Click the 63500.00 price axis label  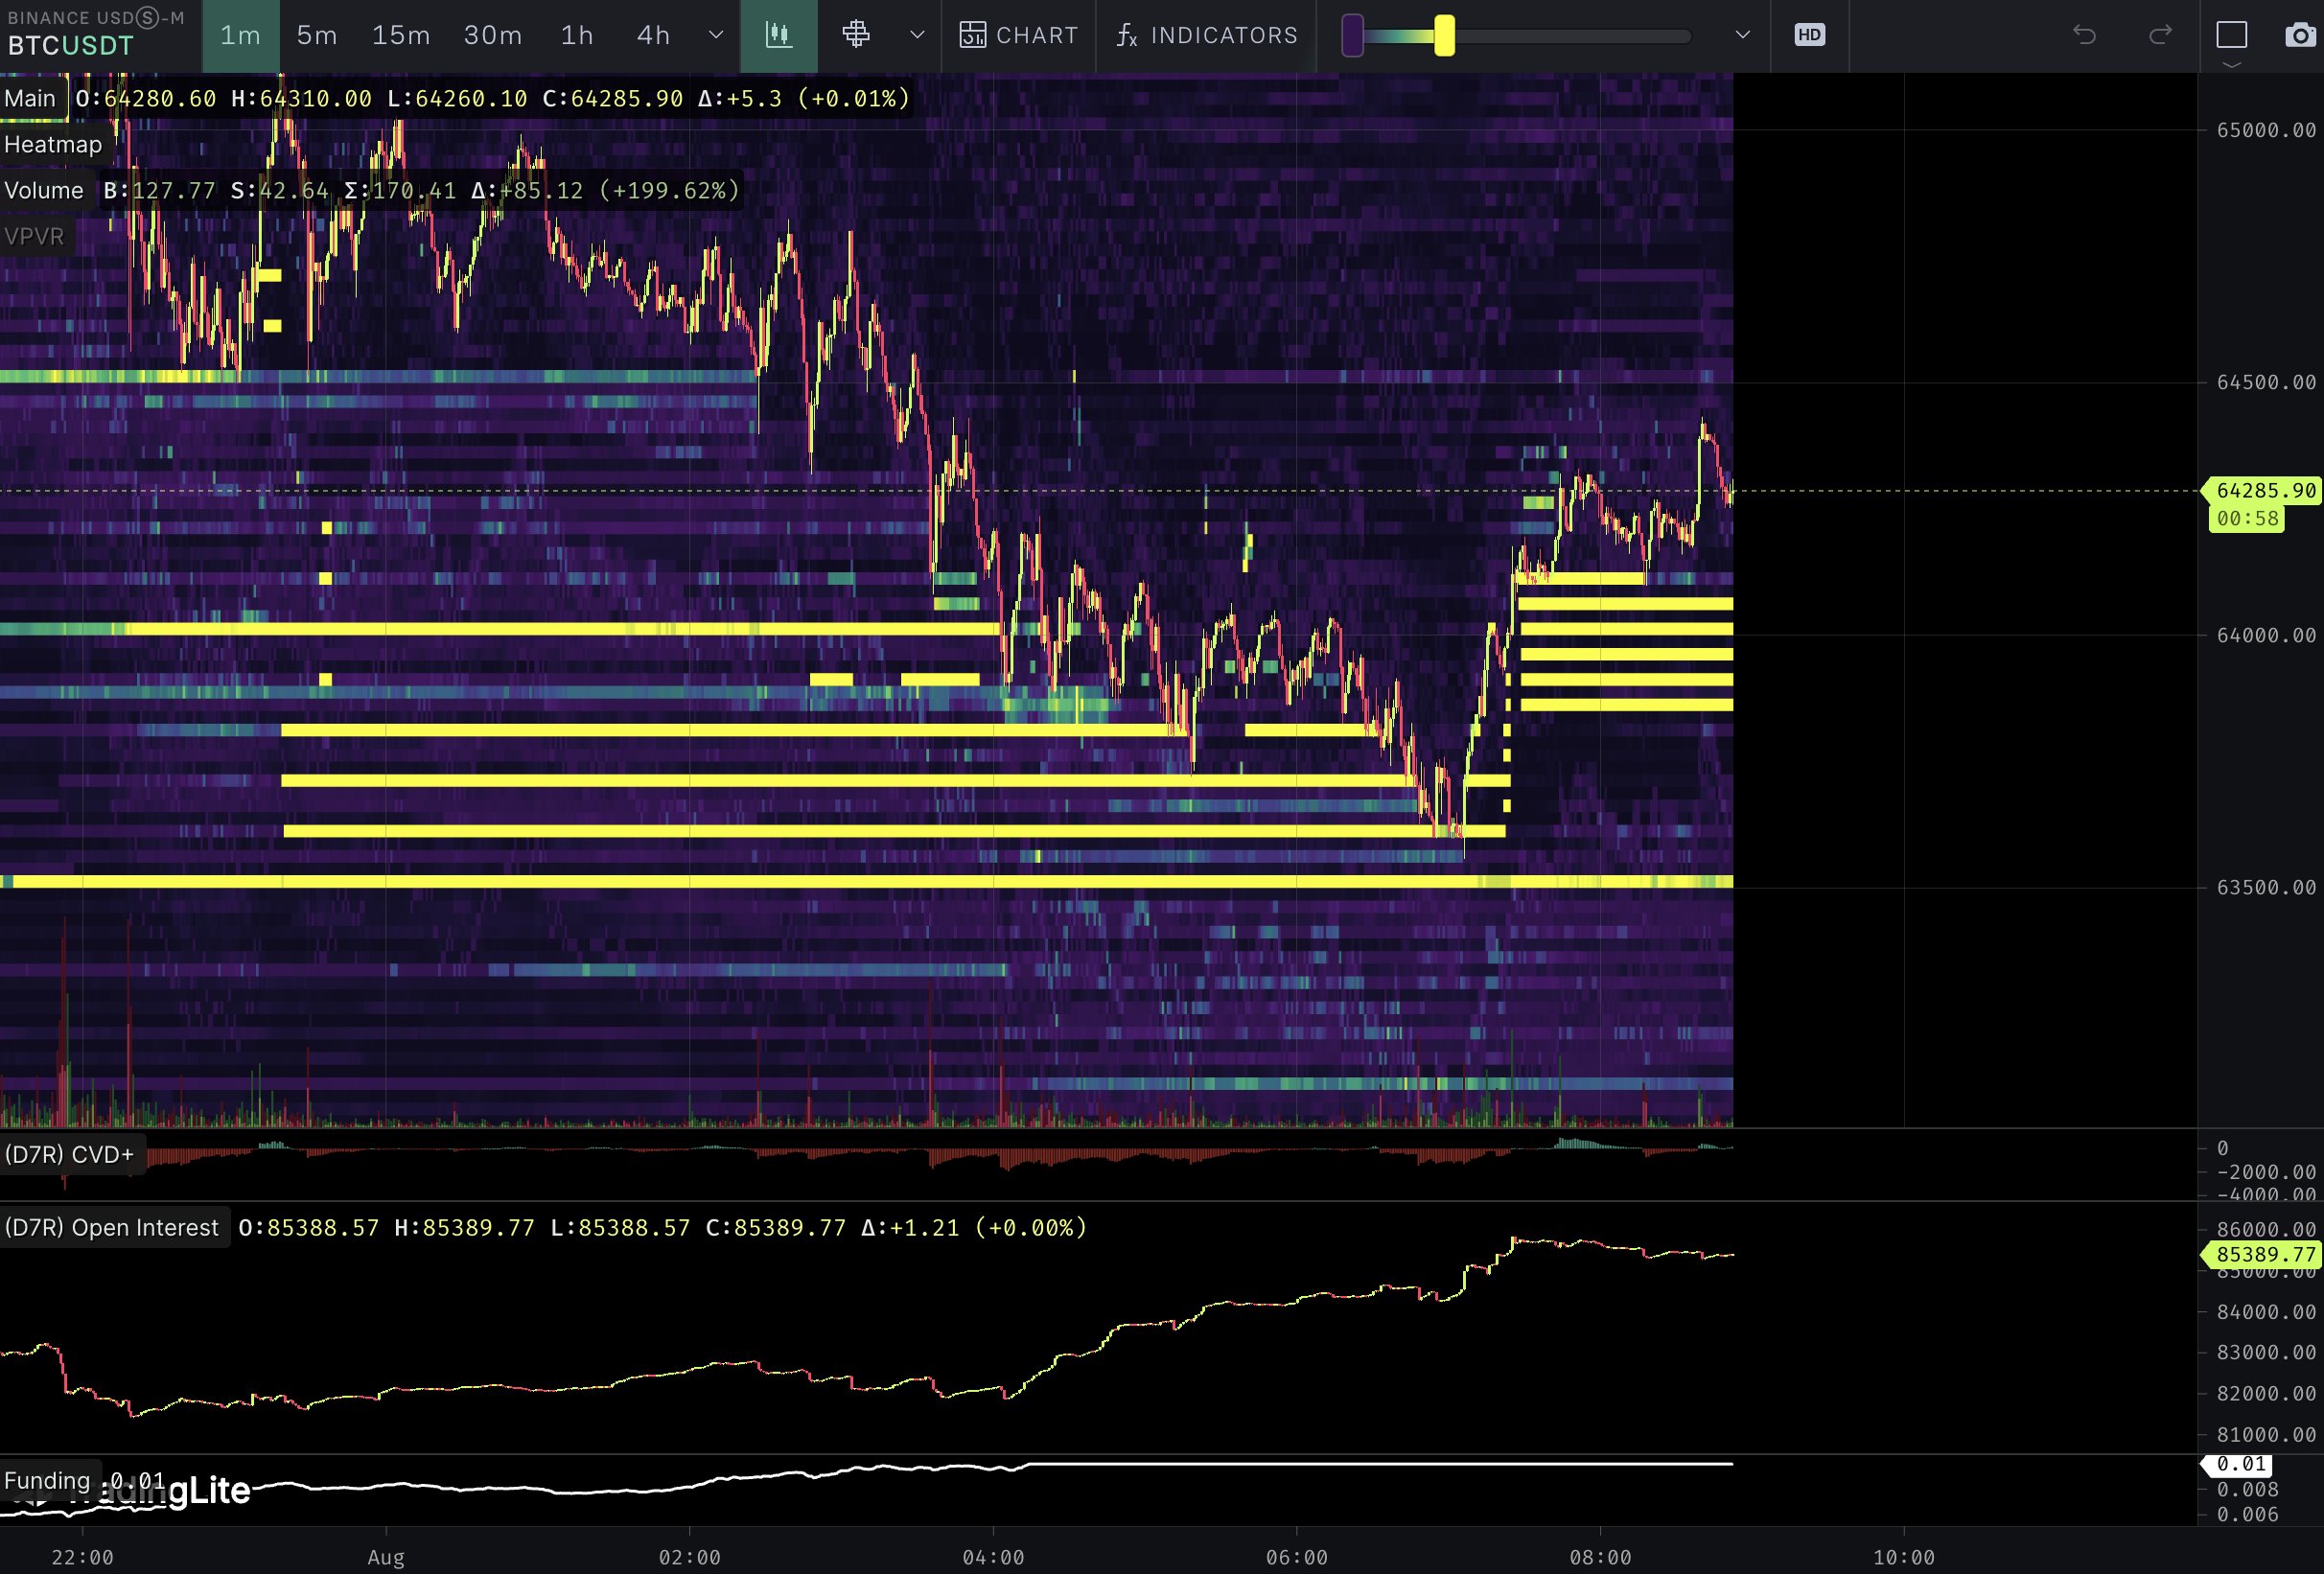(2266, 887)
